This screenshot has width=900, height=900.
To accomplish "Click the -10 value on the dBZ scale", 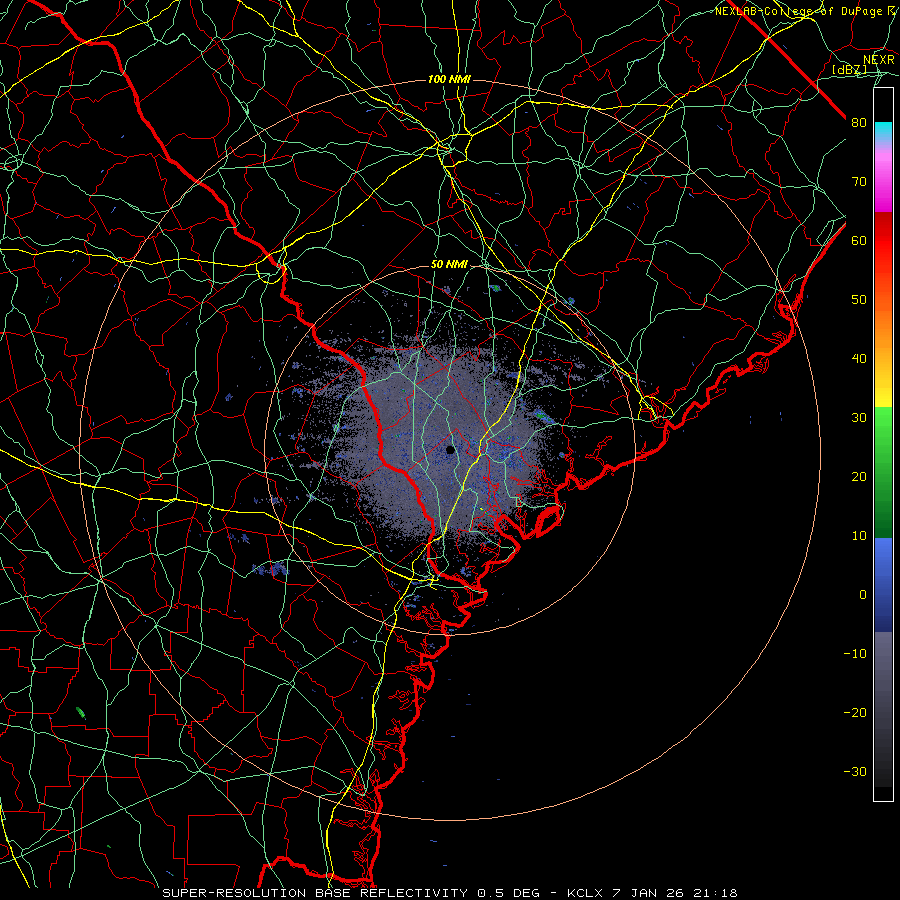I will [x=855, y=654].
